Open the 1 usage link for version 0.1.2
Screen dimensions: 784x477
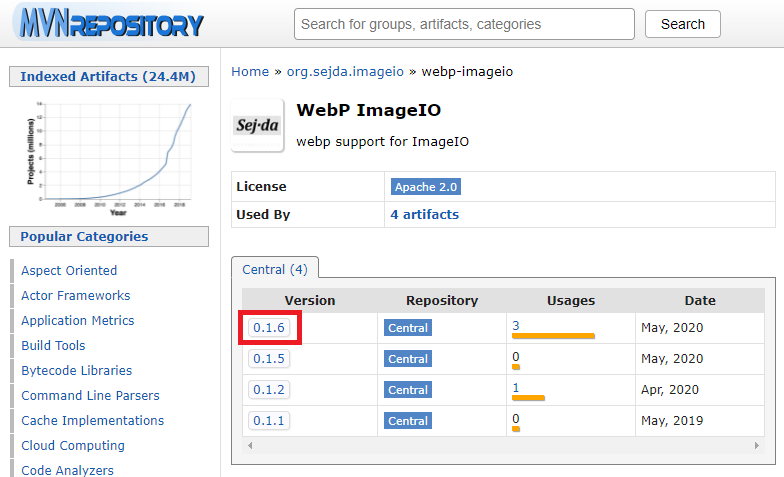(x=516, y=388)
